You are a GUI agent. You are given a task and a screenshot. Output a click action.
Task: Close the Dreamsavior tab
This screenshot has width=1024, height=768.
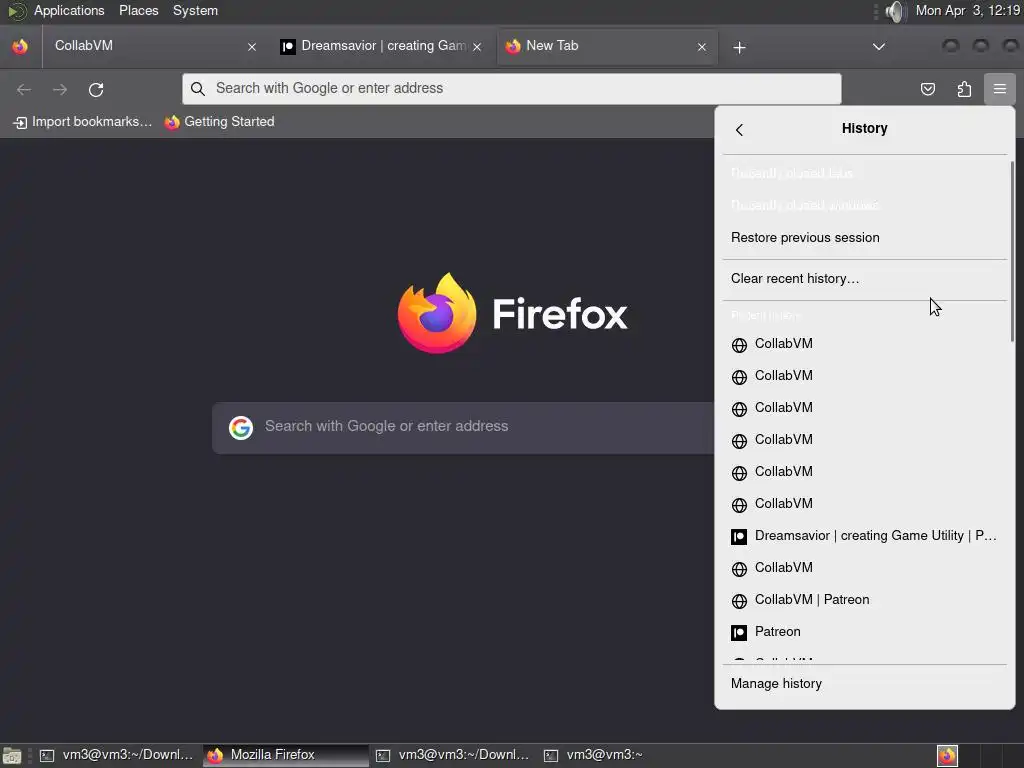coord(477,47)
